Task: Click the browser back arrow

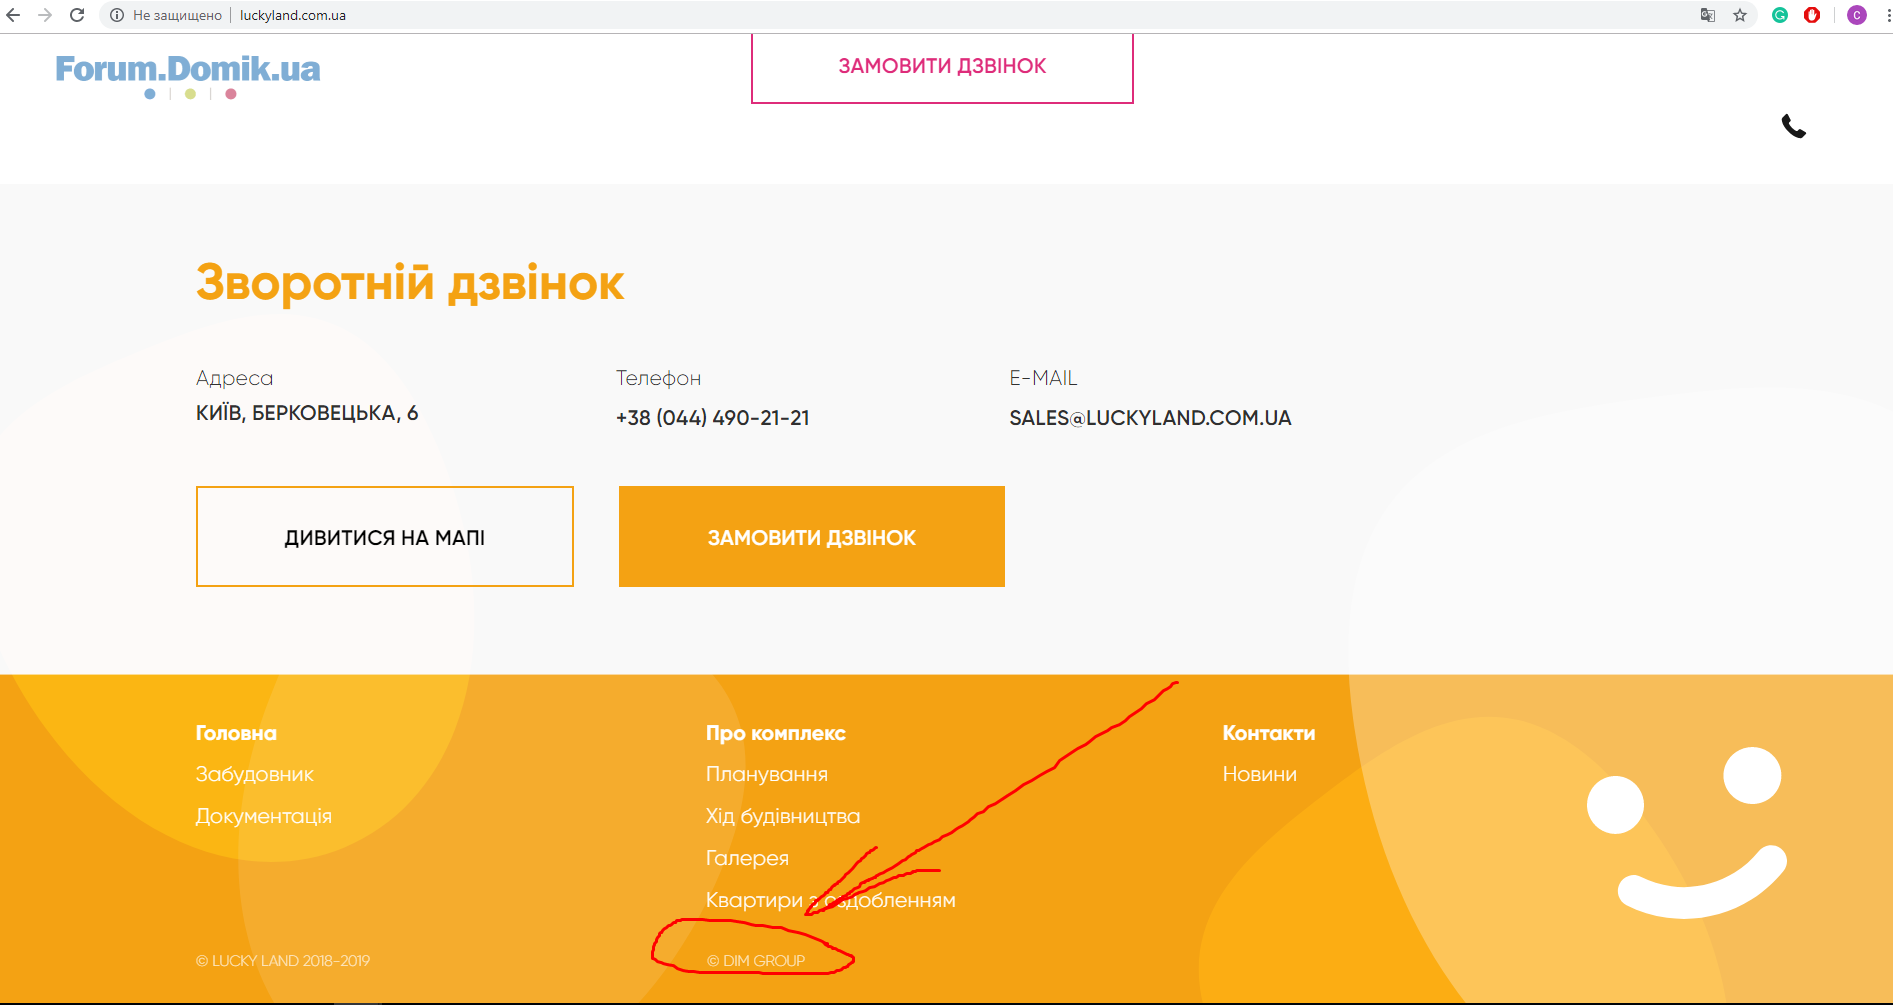Action: [x=13, y=15]
